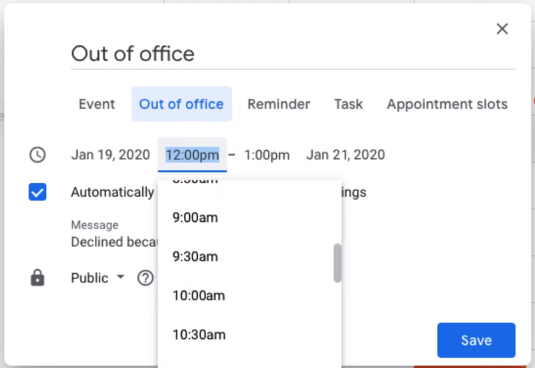Uncheck the automatically decline meetings checkbox
This screenshot has width=535, height=368.
point(38,192)
